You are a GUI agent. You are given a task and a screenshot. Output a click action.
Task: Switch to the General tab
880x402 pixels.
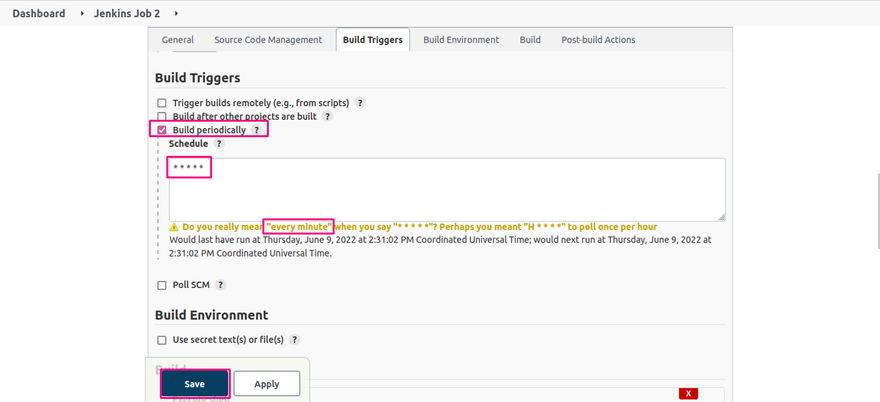(x=178, y=40)
